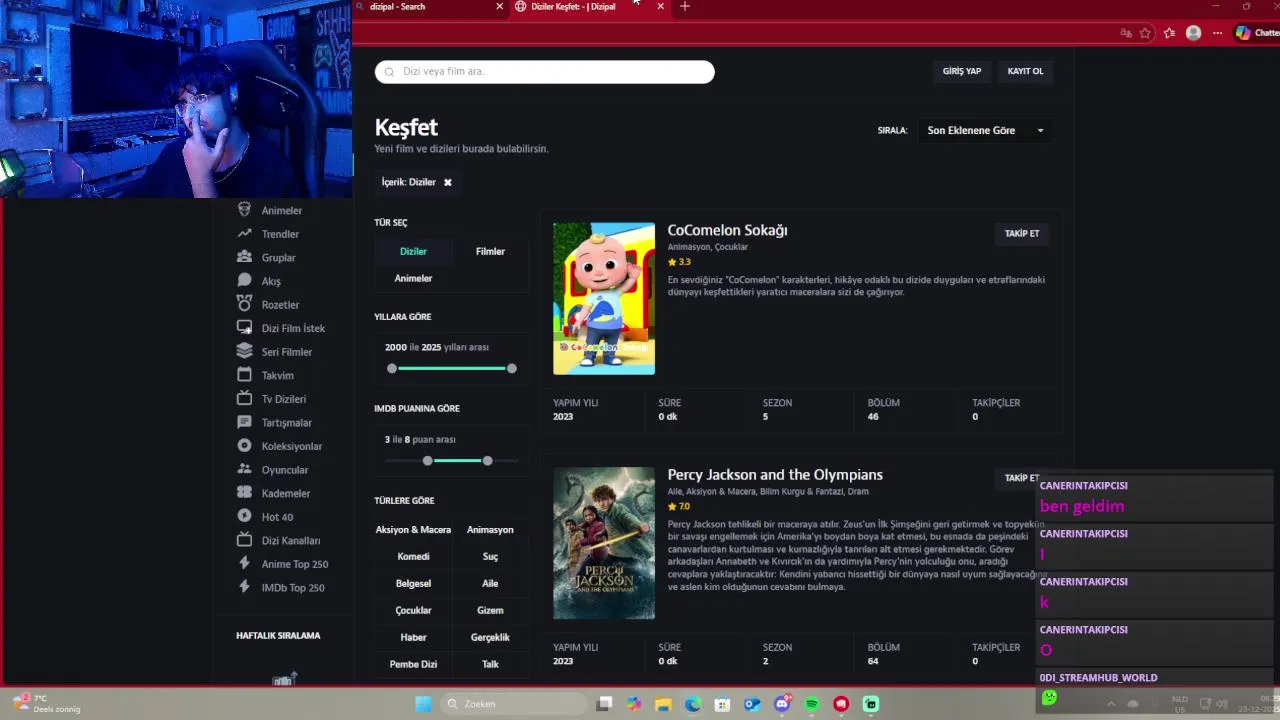Open the Copilot Chat button

(1257, 33)
